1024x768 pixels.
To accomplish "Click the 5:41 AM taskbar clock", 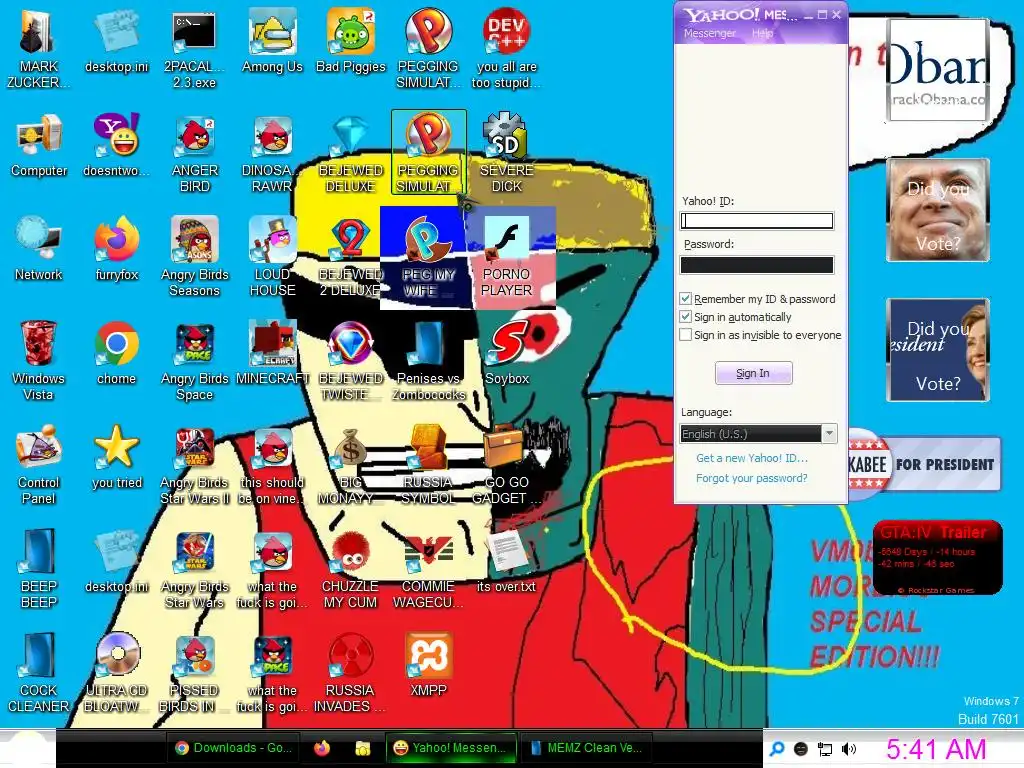I will tap(936, 749).
